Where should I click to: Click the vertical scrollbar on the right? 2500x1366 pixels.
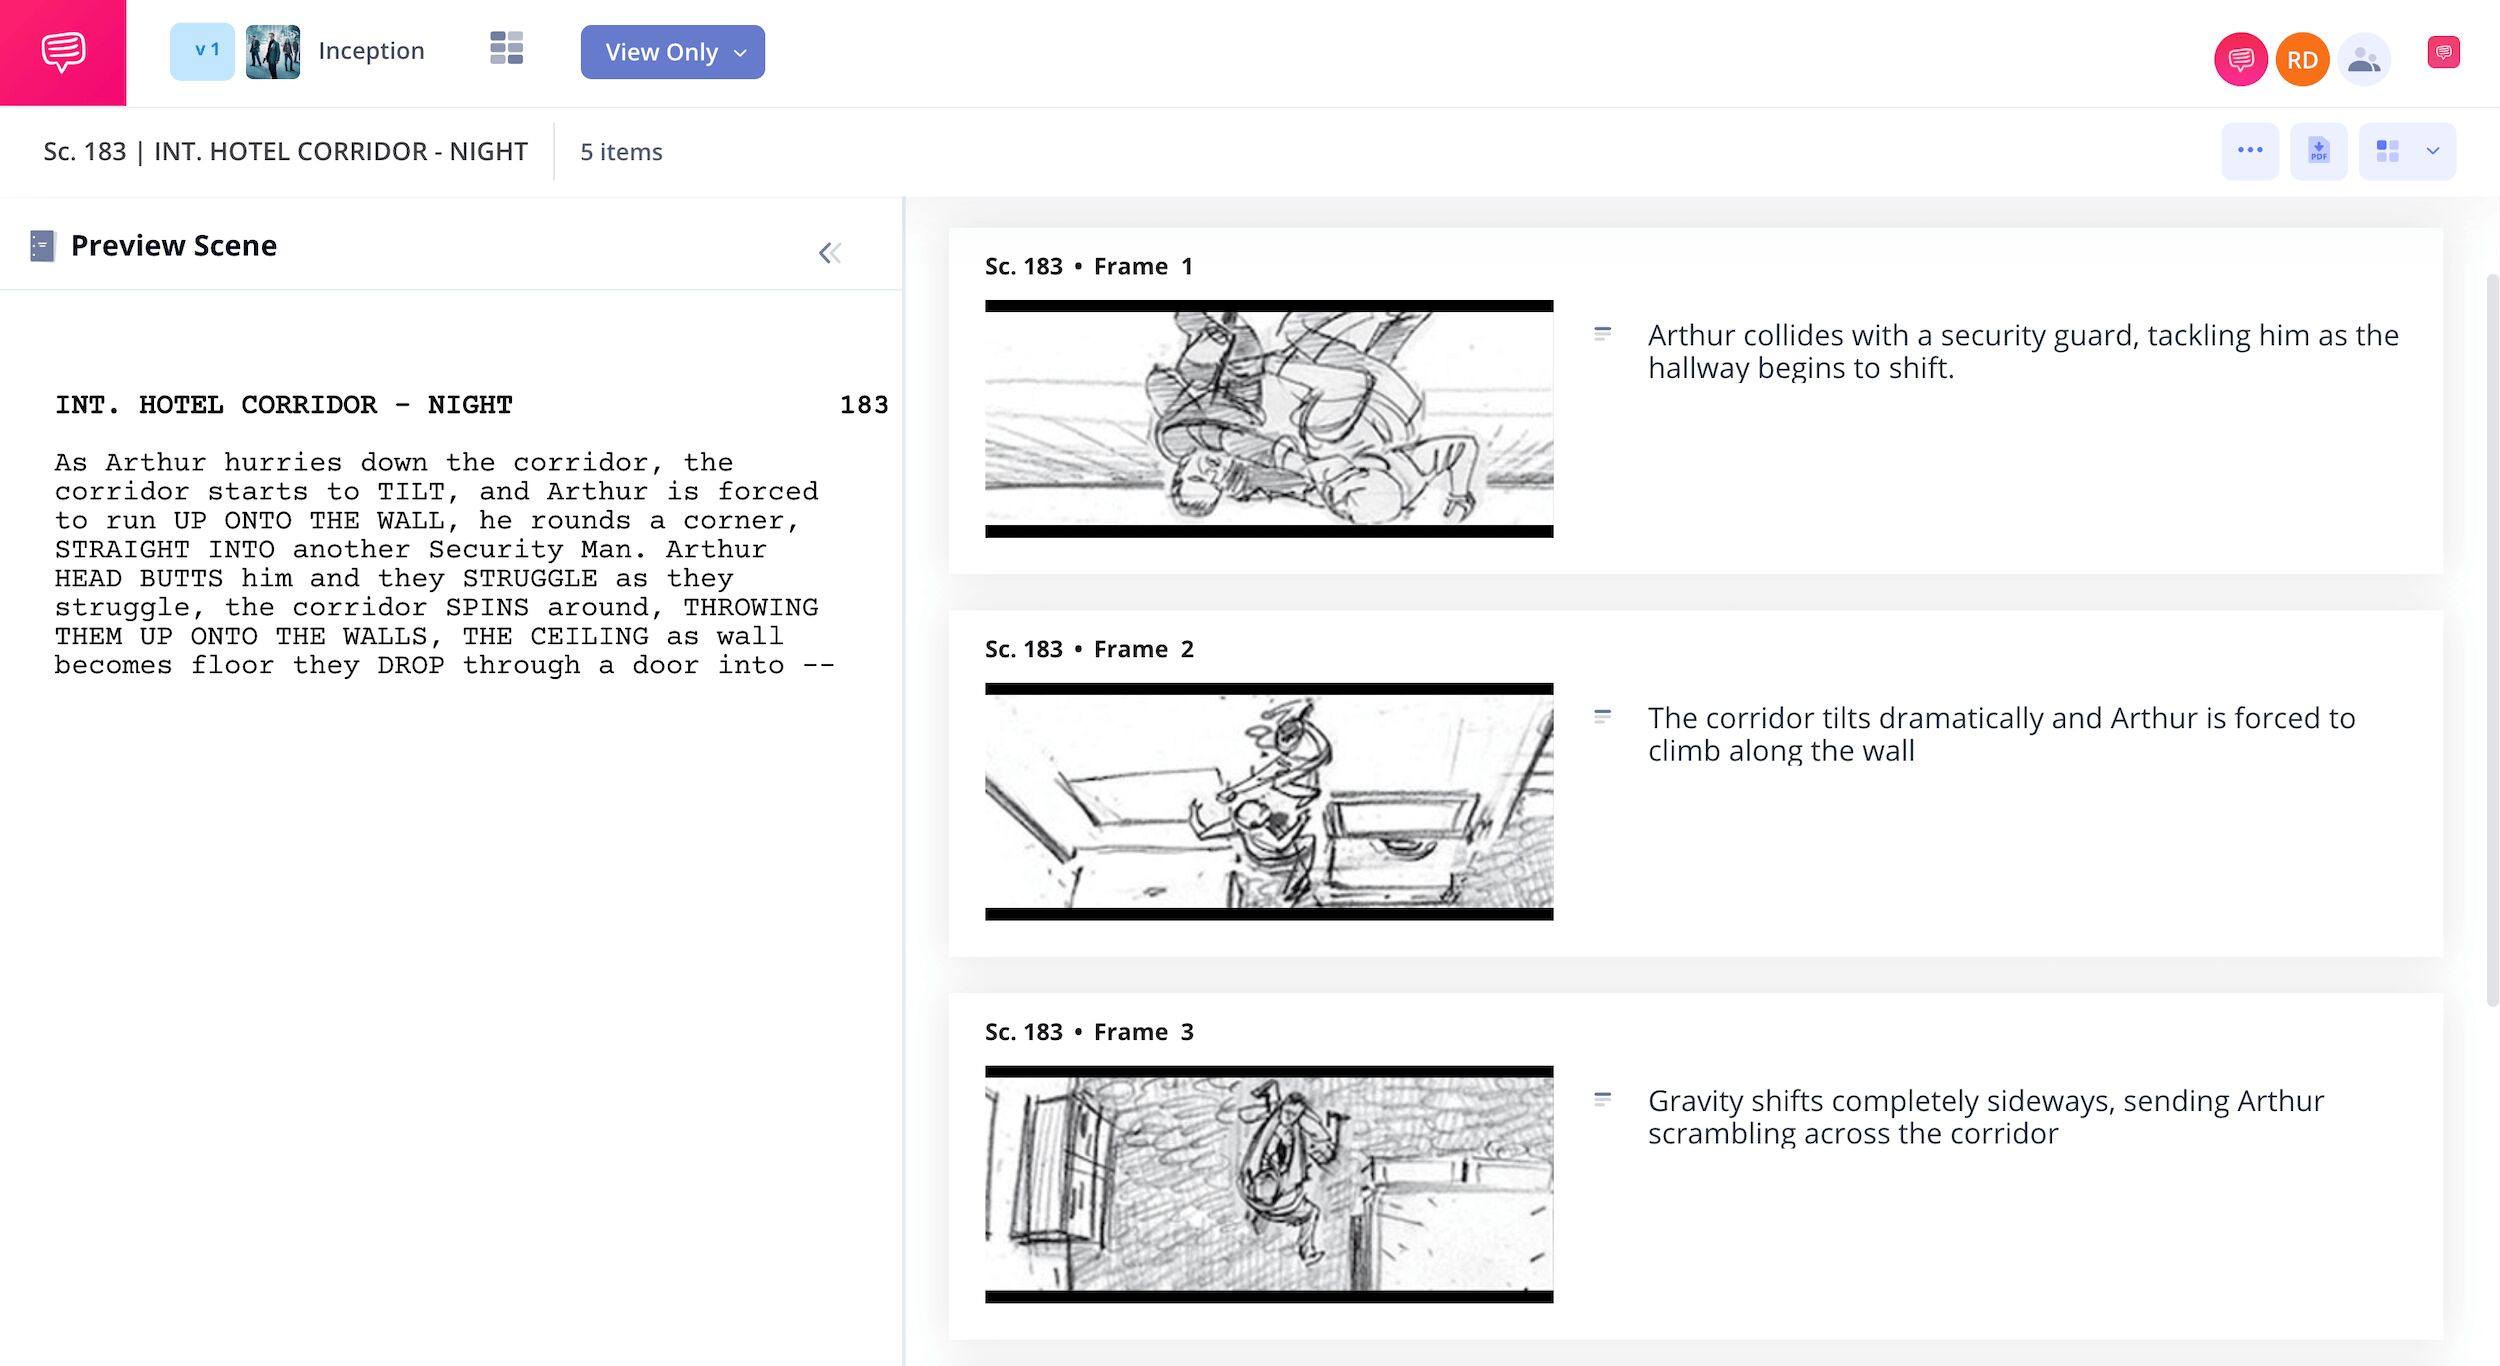(x=2491, y=640)
